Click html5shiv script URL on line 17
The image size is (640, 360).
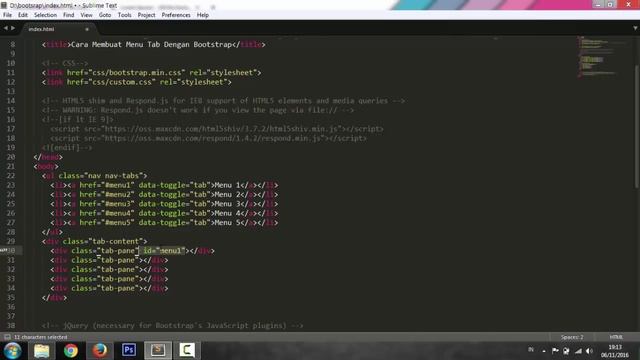coord(221,129)
